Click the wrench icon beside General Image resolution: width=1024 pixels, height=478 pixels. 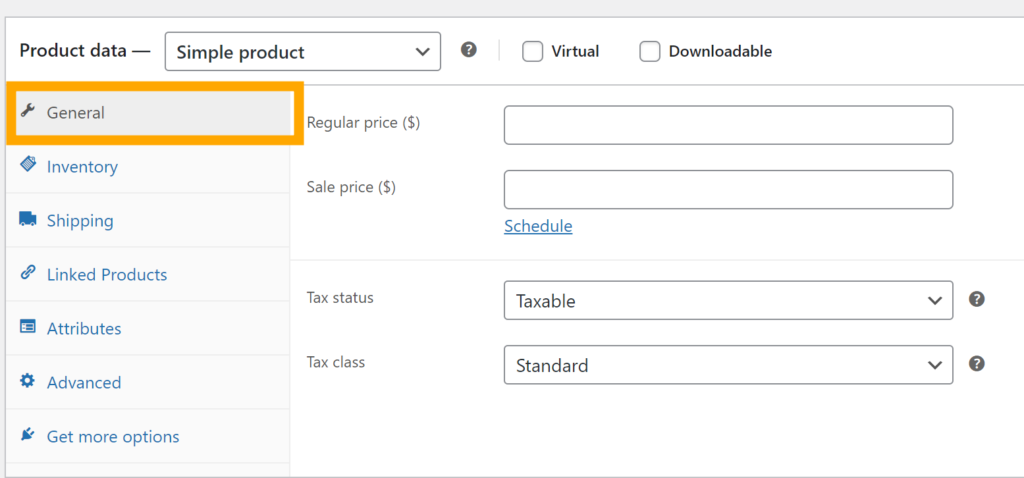(x=28, y=111)
